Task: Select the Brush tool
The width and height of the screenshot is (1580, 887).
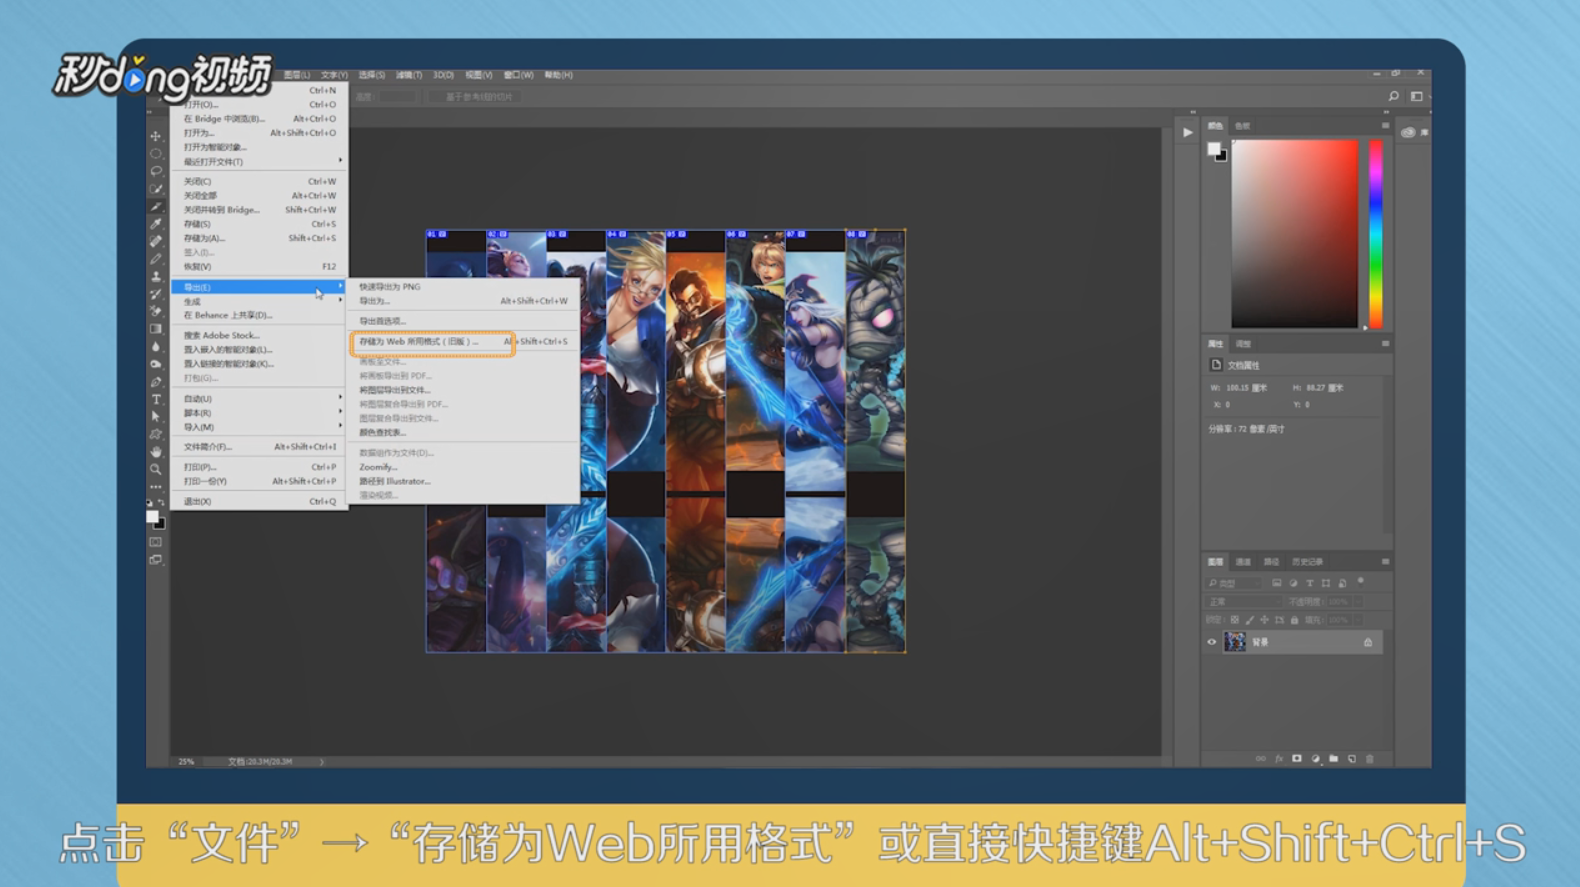Action: 156,259
